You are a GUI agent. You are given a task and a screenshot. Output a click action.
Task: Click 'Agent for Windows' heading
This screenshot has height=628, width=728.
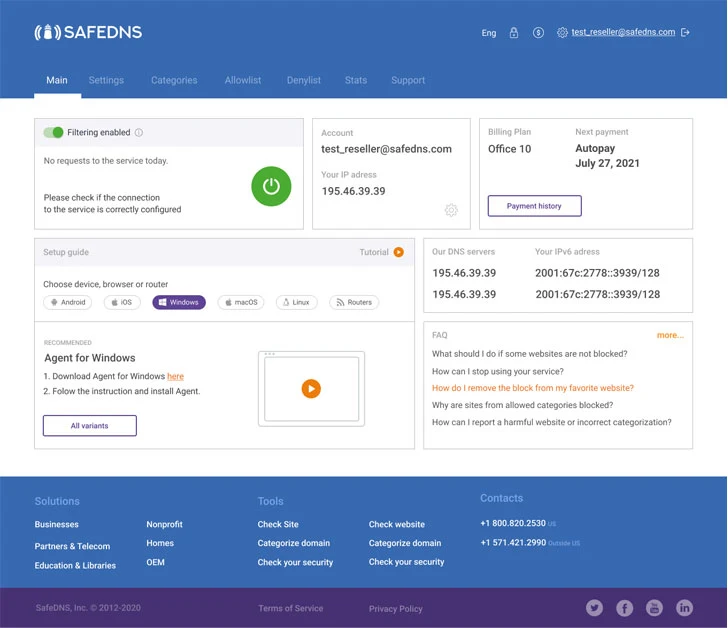click(90, 358)
